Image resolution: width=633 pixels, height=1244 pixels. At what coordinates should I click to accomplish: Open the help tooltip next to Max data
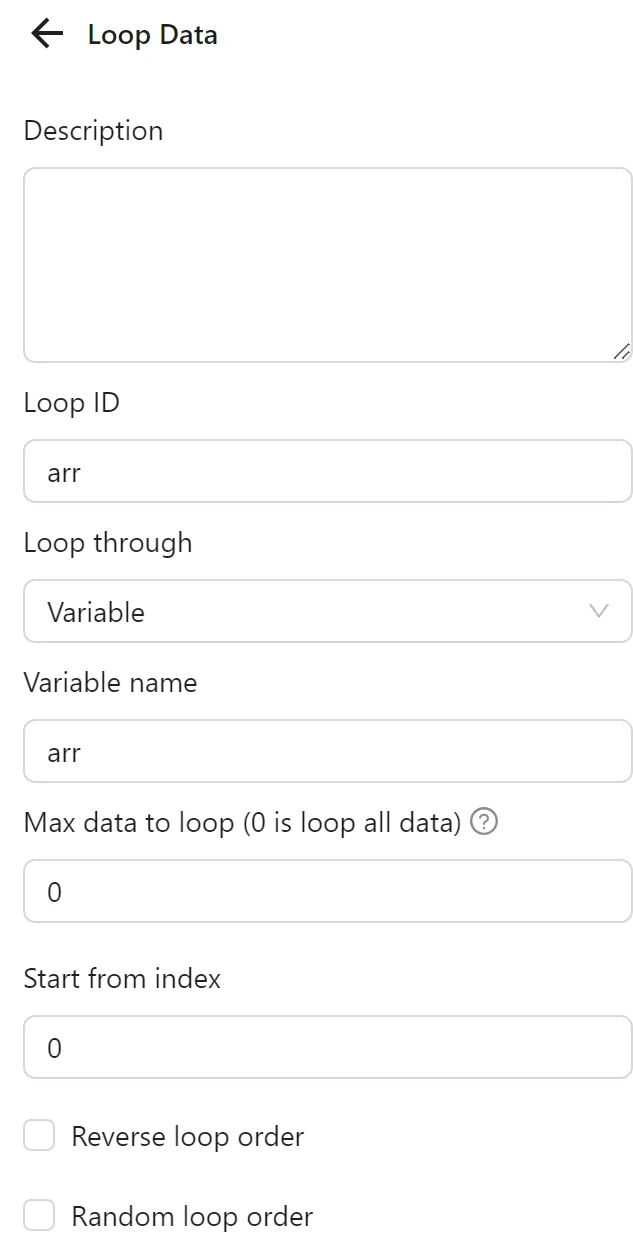click(483, 822)
